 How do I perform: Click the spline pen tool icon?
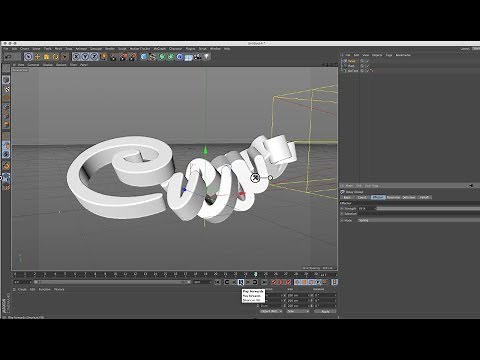[x=153, y=57]
